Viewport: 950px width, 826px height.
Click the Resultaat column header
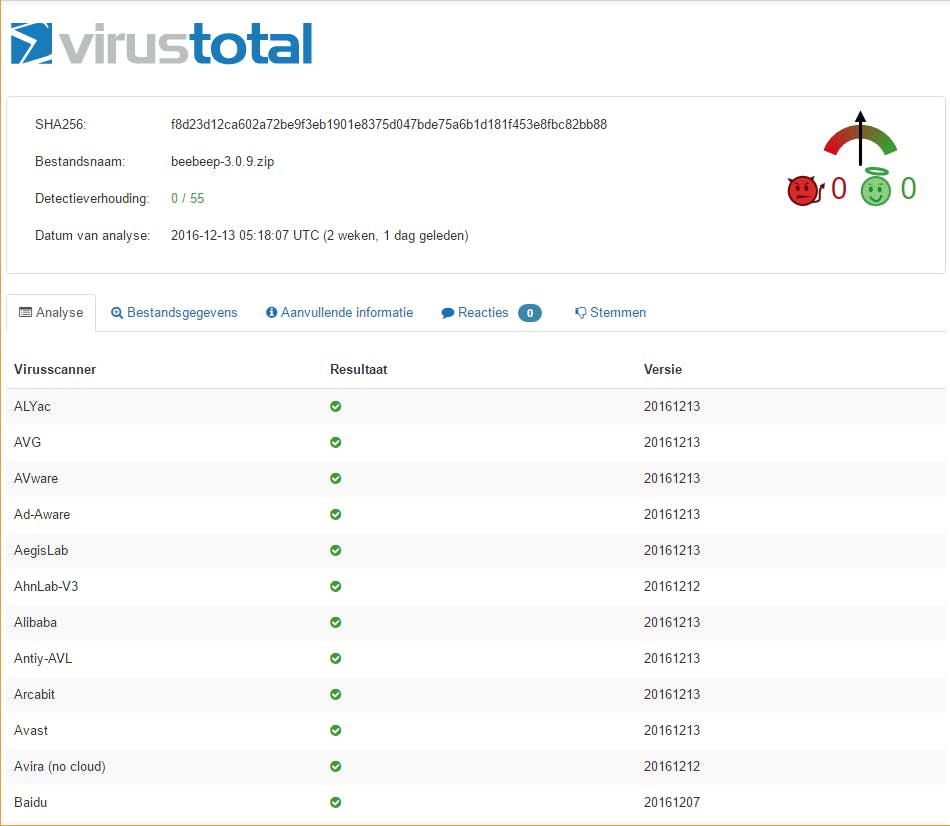click(359, 370)
